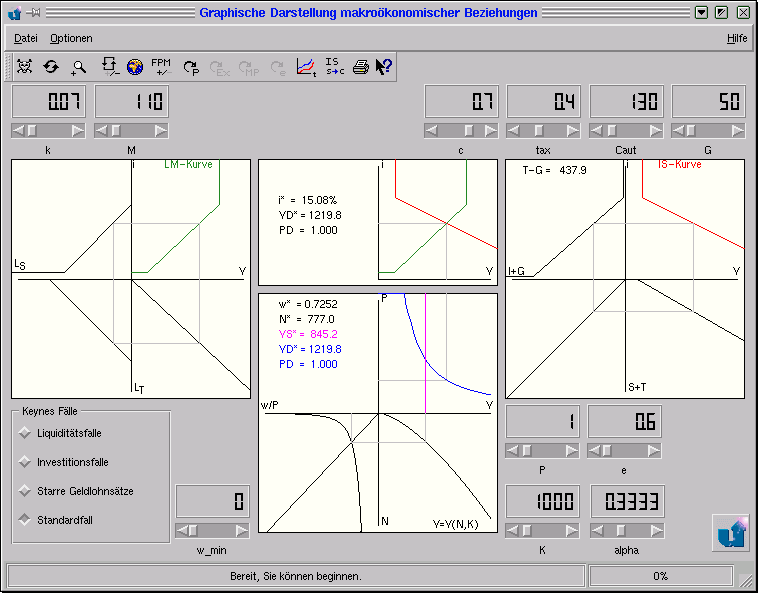This screenshot has height=593, width=758.
Task: Click the circular refresh arrows icon
Action: point(51,66)
